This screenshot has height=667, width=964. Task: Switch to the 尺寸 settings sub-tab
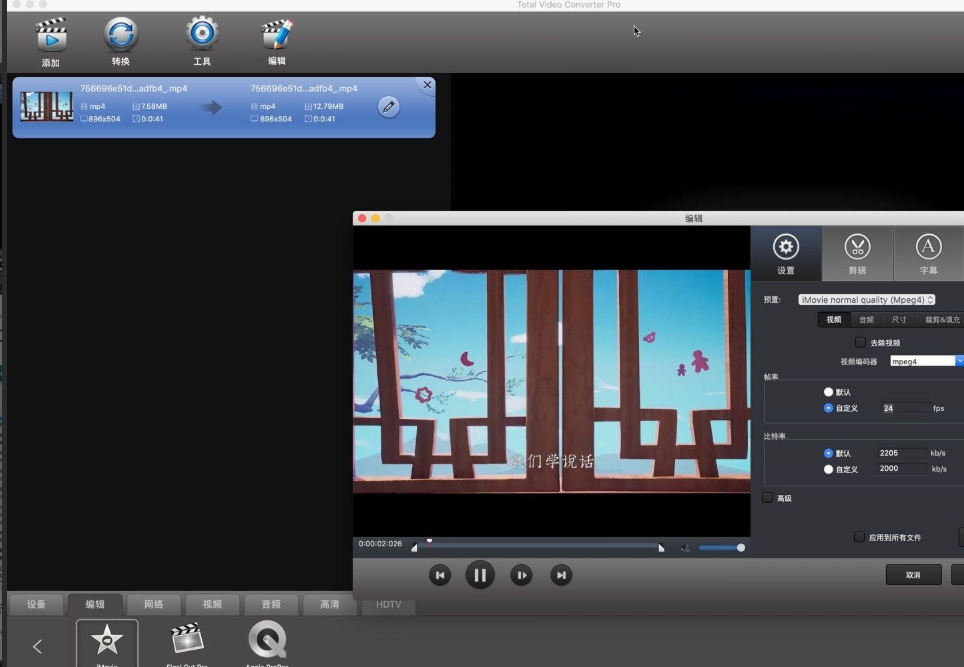[899, 320]
